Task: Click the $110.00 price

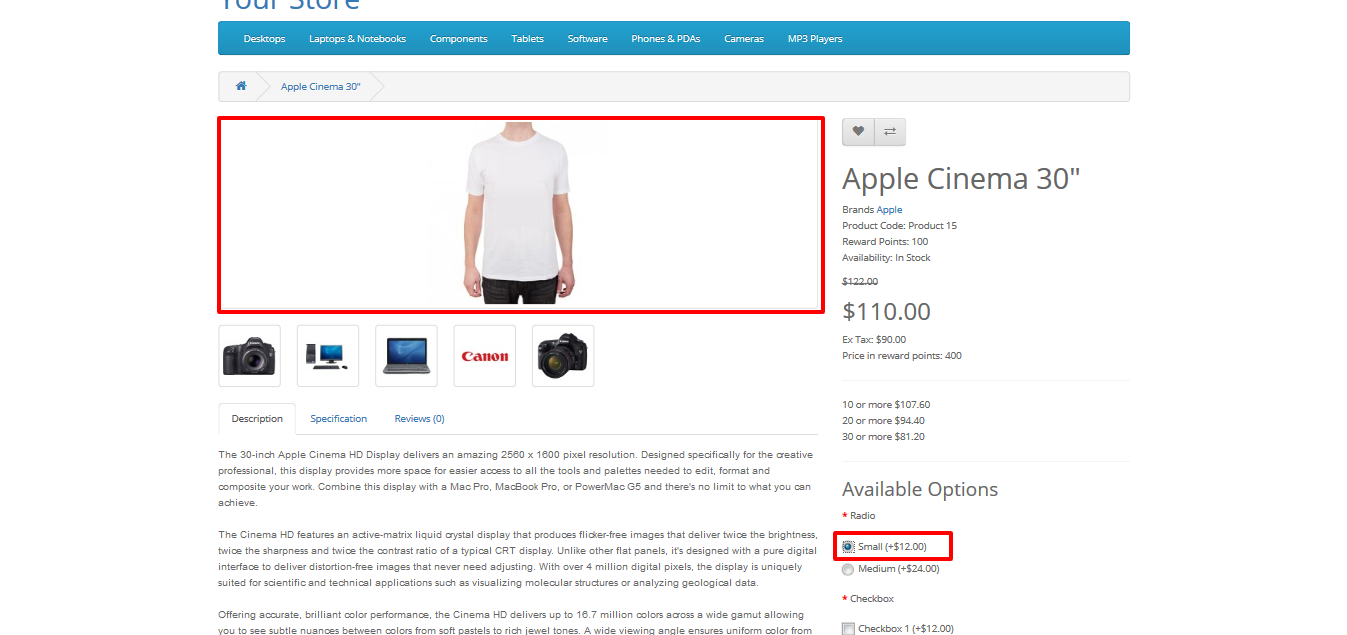Action: pos(887,311)
